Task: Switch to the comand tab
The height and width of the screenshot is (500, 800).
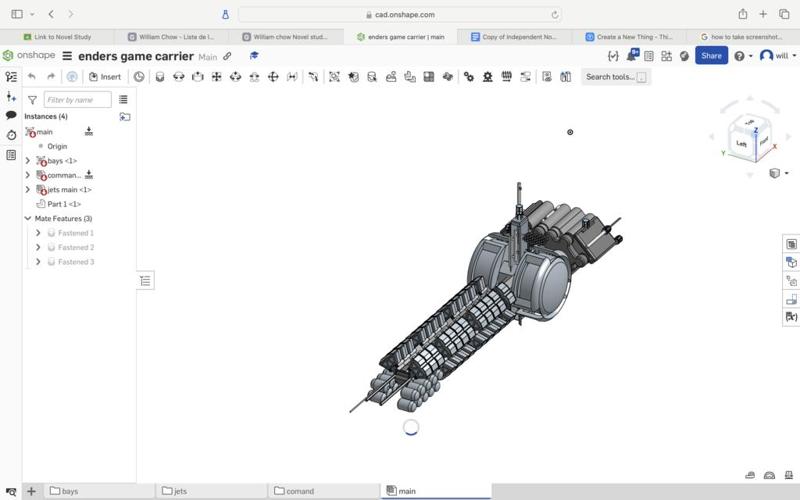Action: click(323, 491)
